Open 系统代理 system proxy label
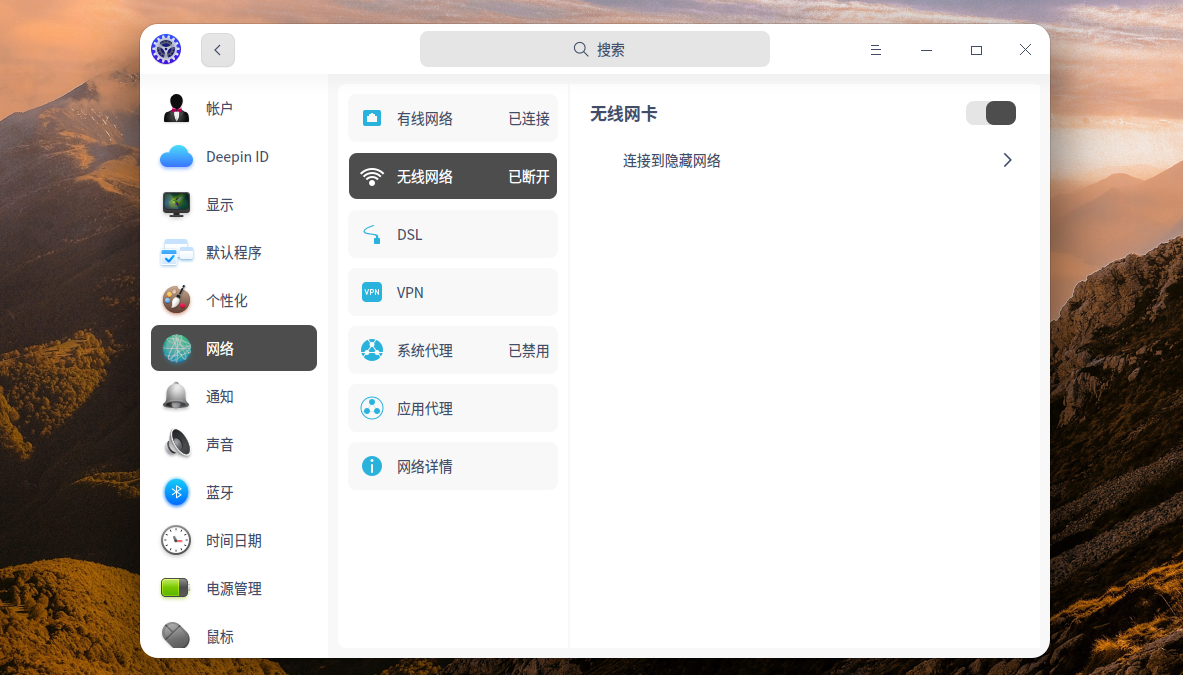 click(425, 351)
